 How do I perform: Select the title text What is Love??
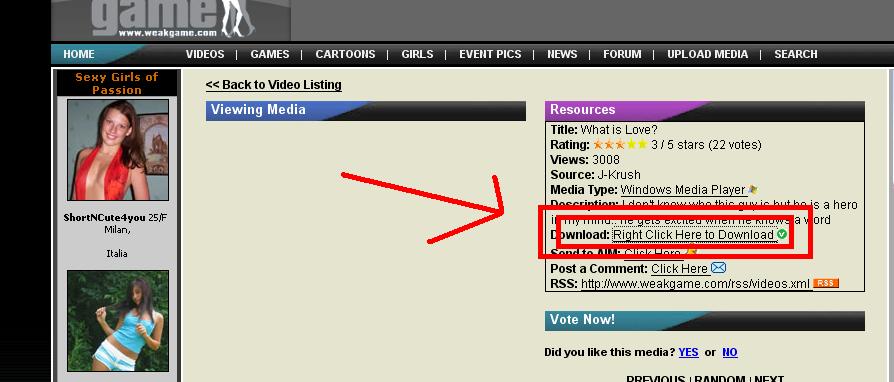(619, 130)
